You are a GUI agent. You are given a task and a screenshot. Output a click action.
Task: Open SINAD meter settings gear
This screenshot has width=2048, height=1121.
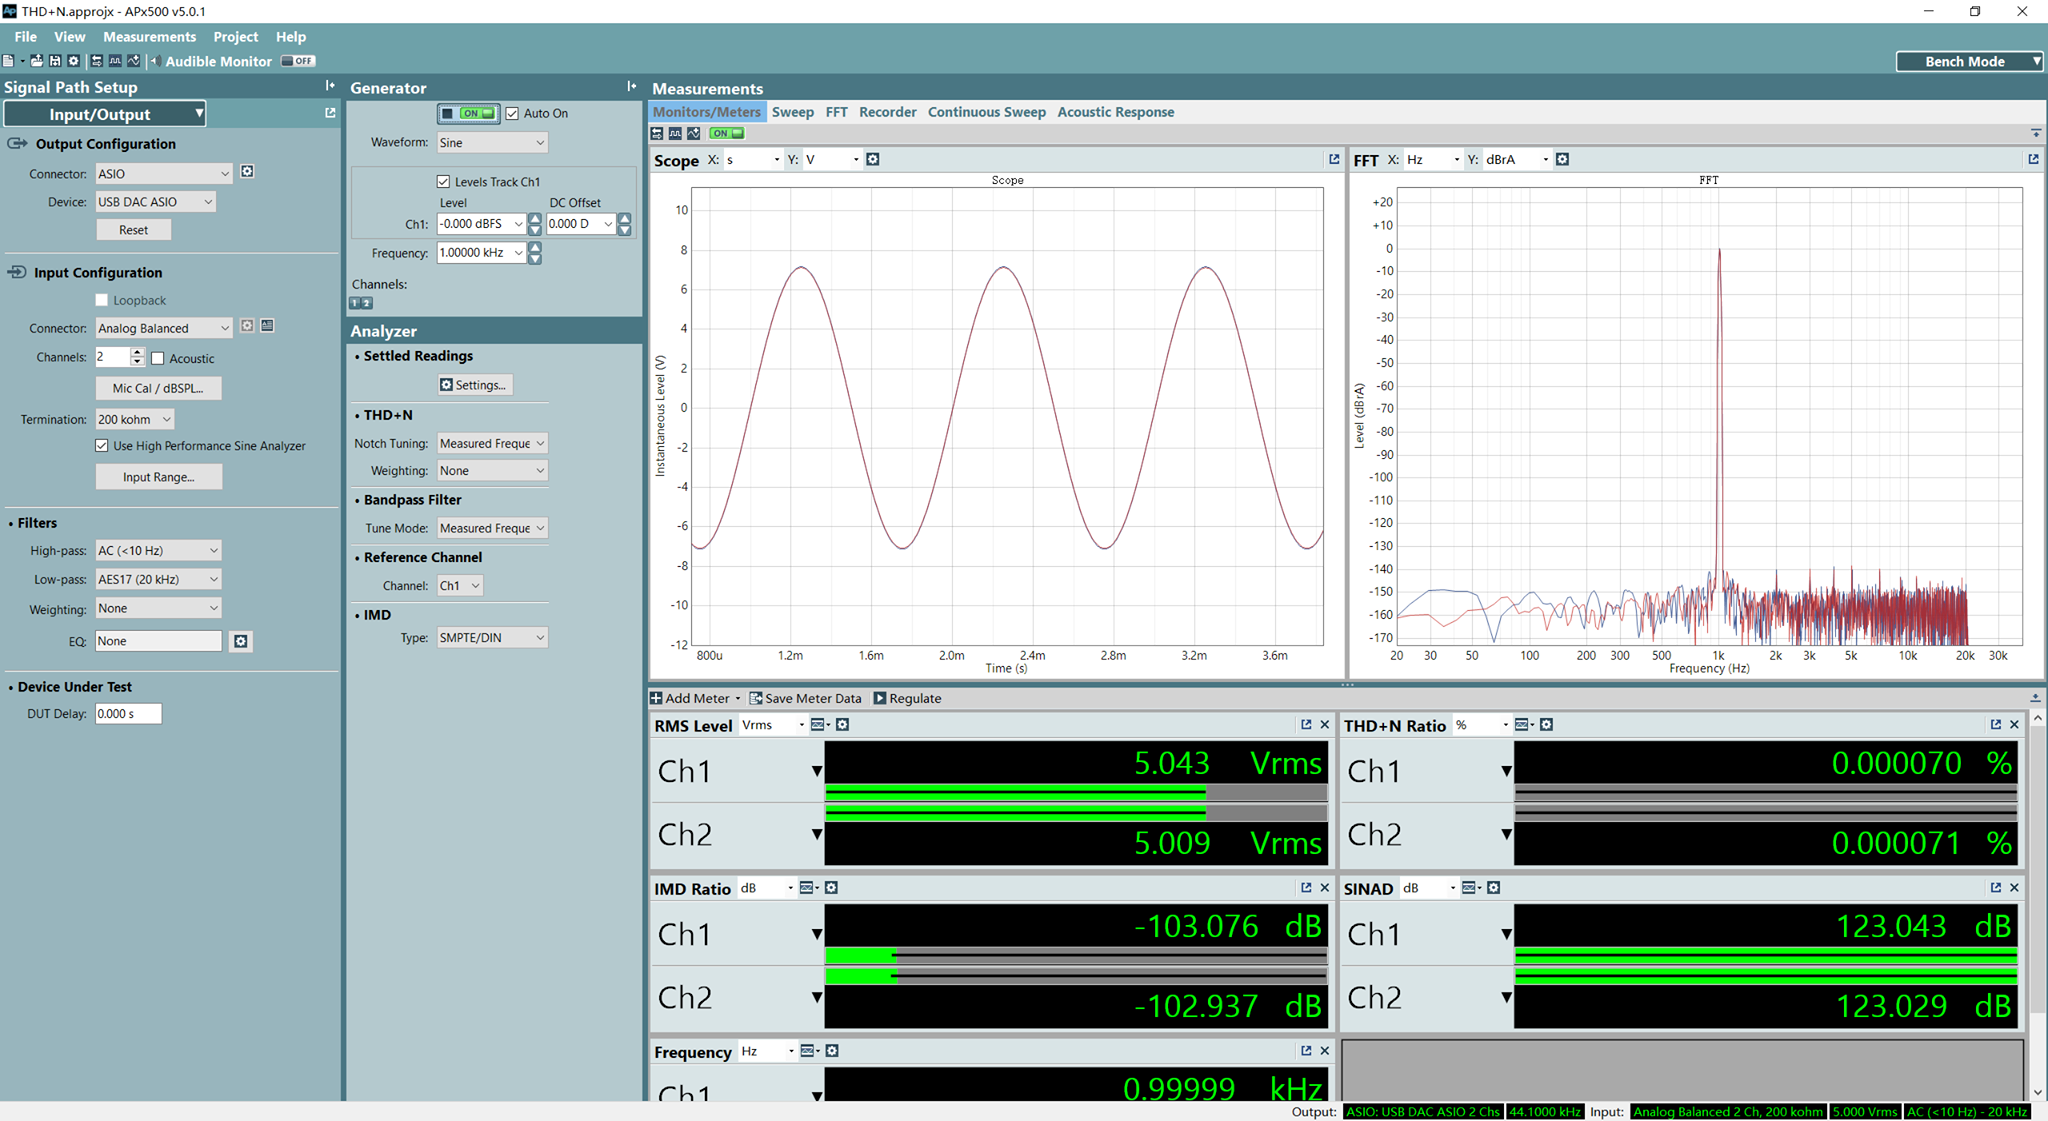pyautogui.click(x=1493, y=888)
